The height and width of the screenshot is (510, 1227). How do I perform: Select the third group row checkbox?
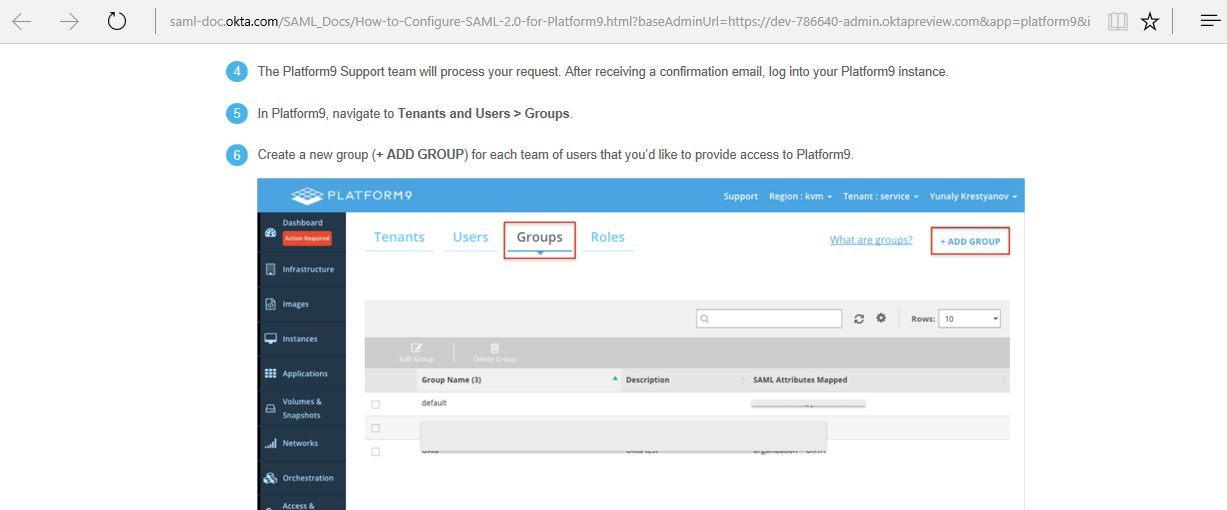point(376,452)
